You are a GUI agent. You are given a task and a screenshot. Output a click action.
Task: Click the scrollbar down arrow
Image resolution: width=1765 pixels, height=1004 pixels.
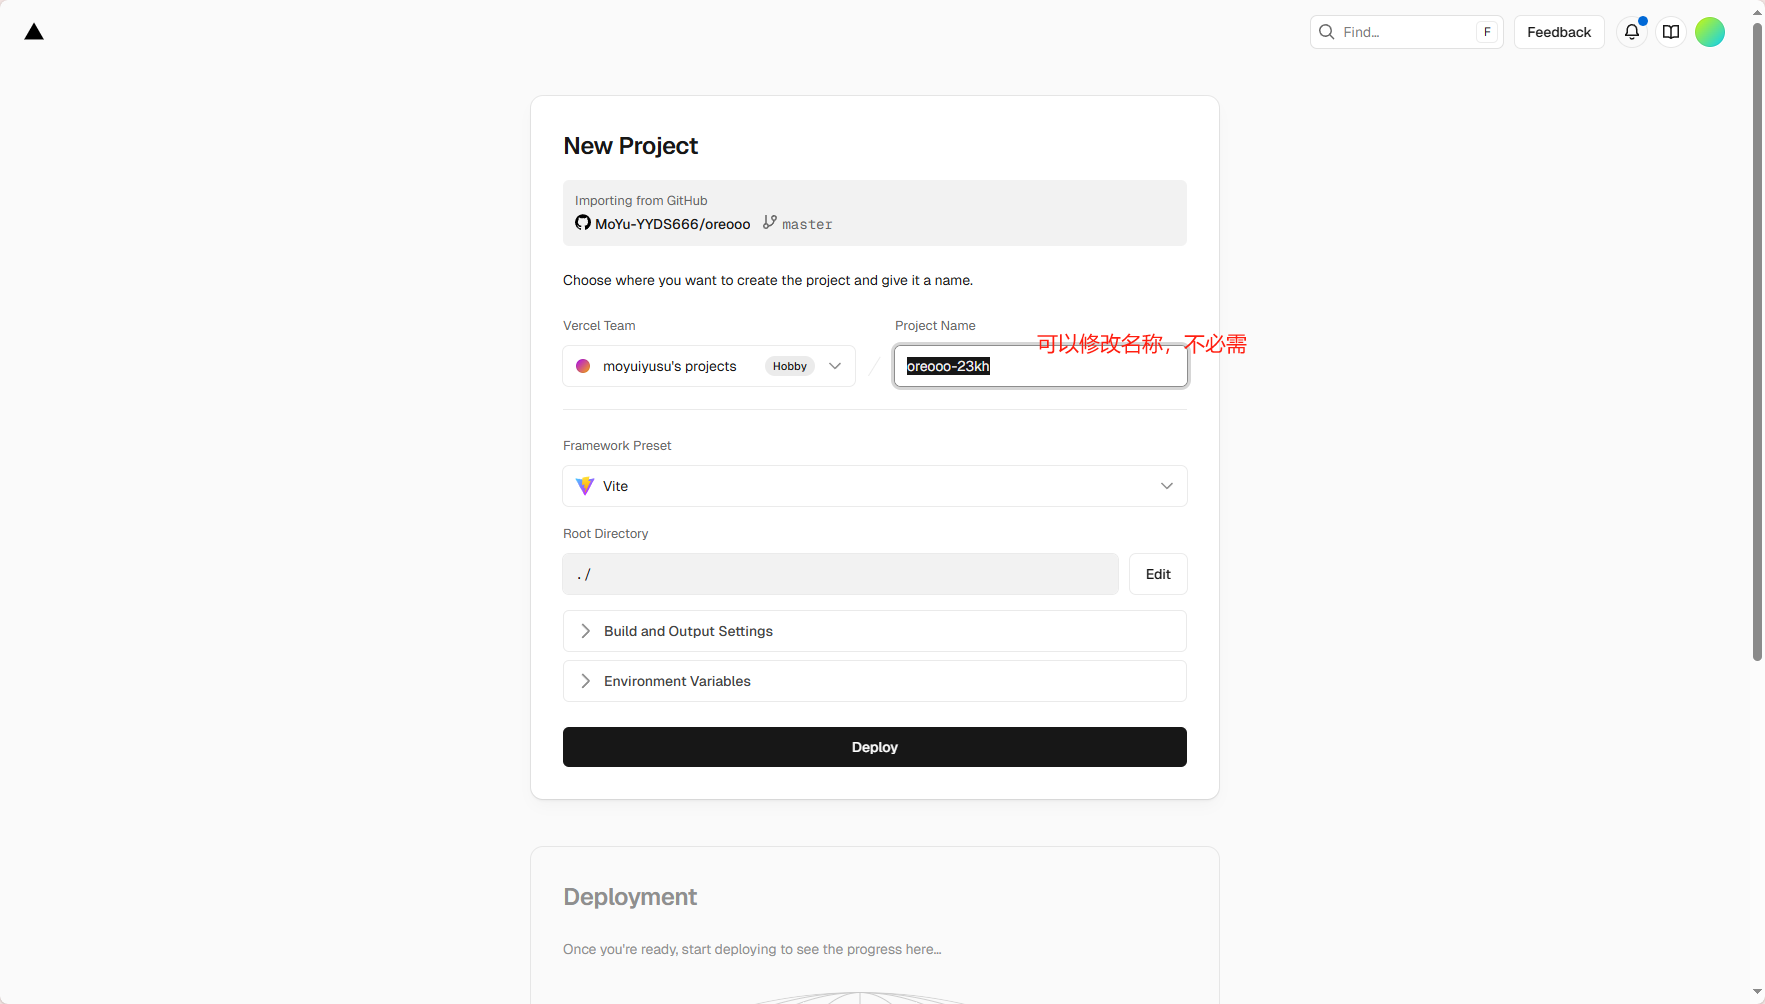point(1757,993)
